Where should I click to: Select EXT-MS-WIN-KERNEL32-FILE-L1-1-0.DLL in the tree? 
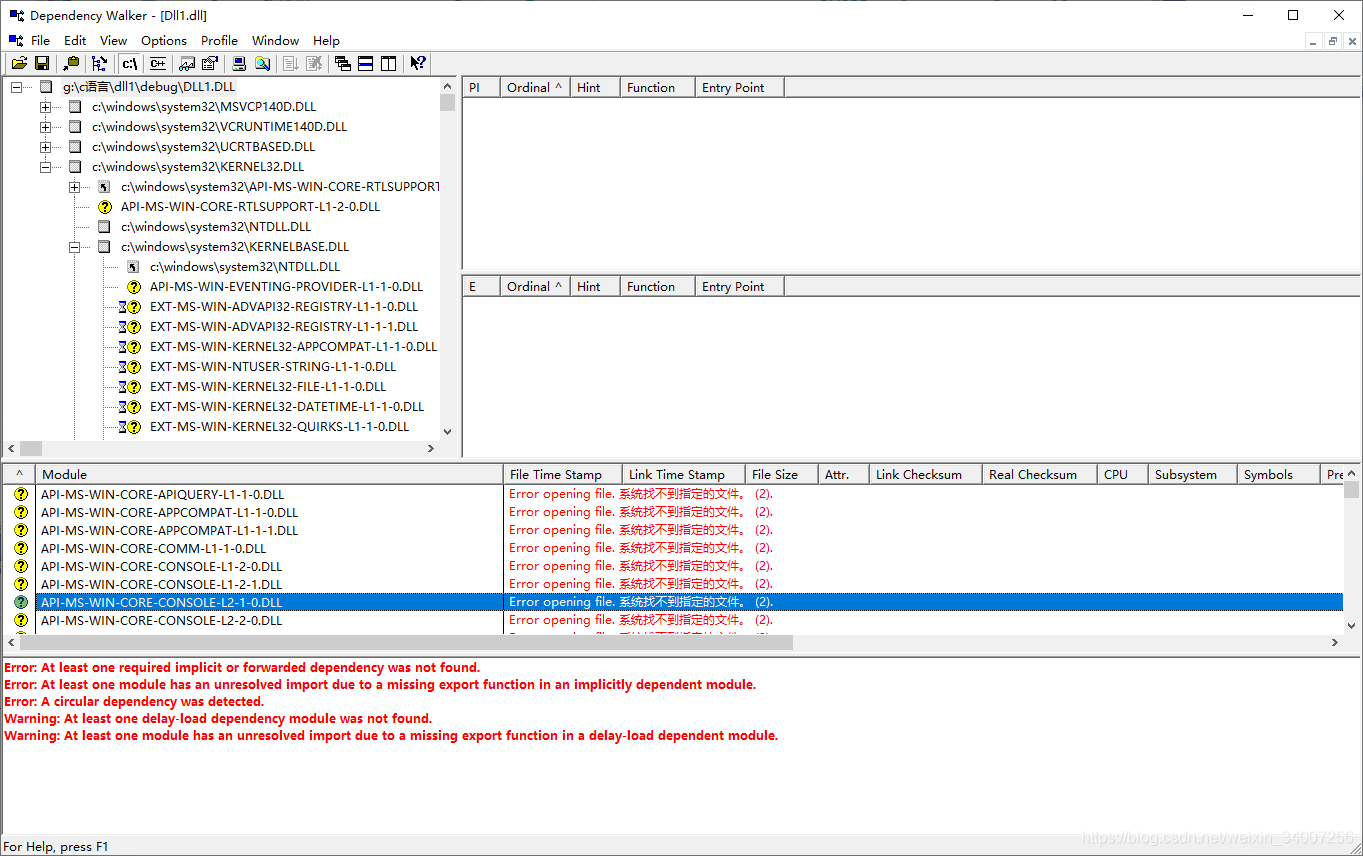pyautogui.click(x=268, y=387)
